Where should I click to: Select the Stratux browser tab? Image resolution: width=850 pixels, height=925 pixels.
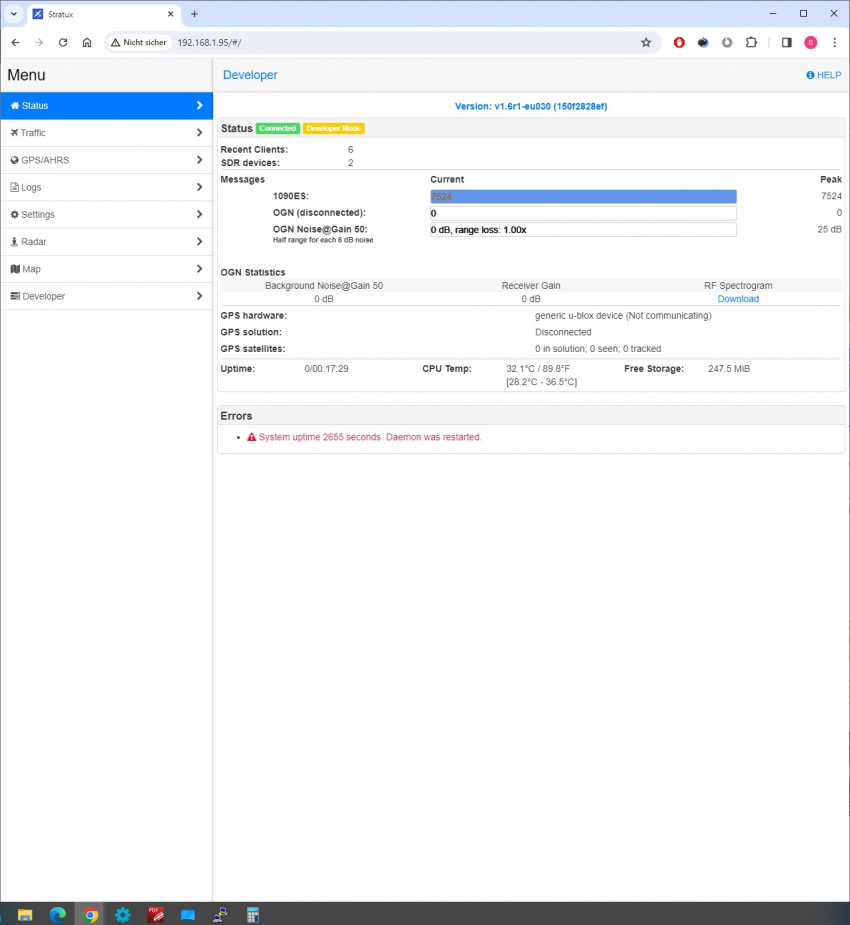(x=103, y=14)
